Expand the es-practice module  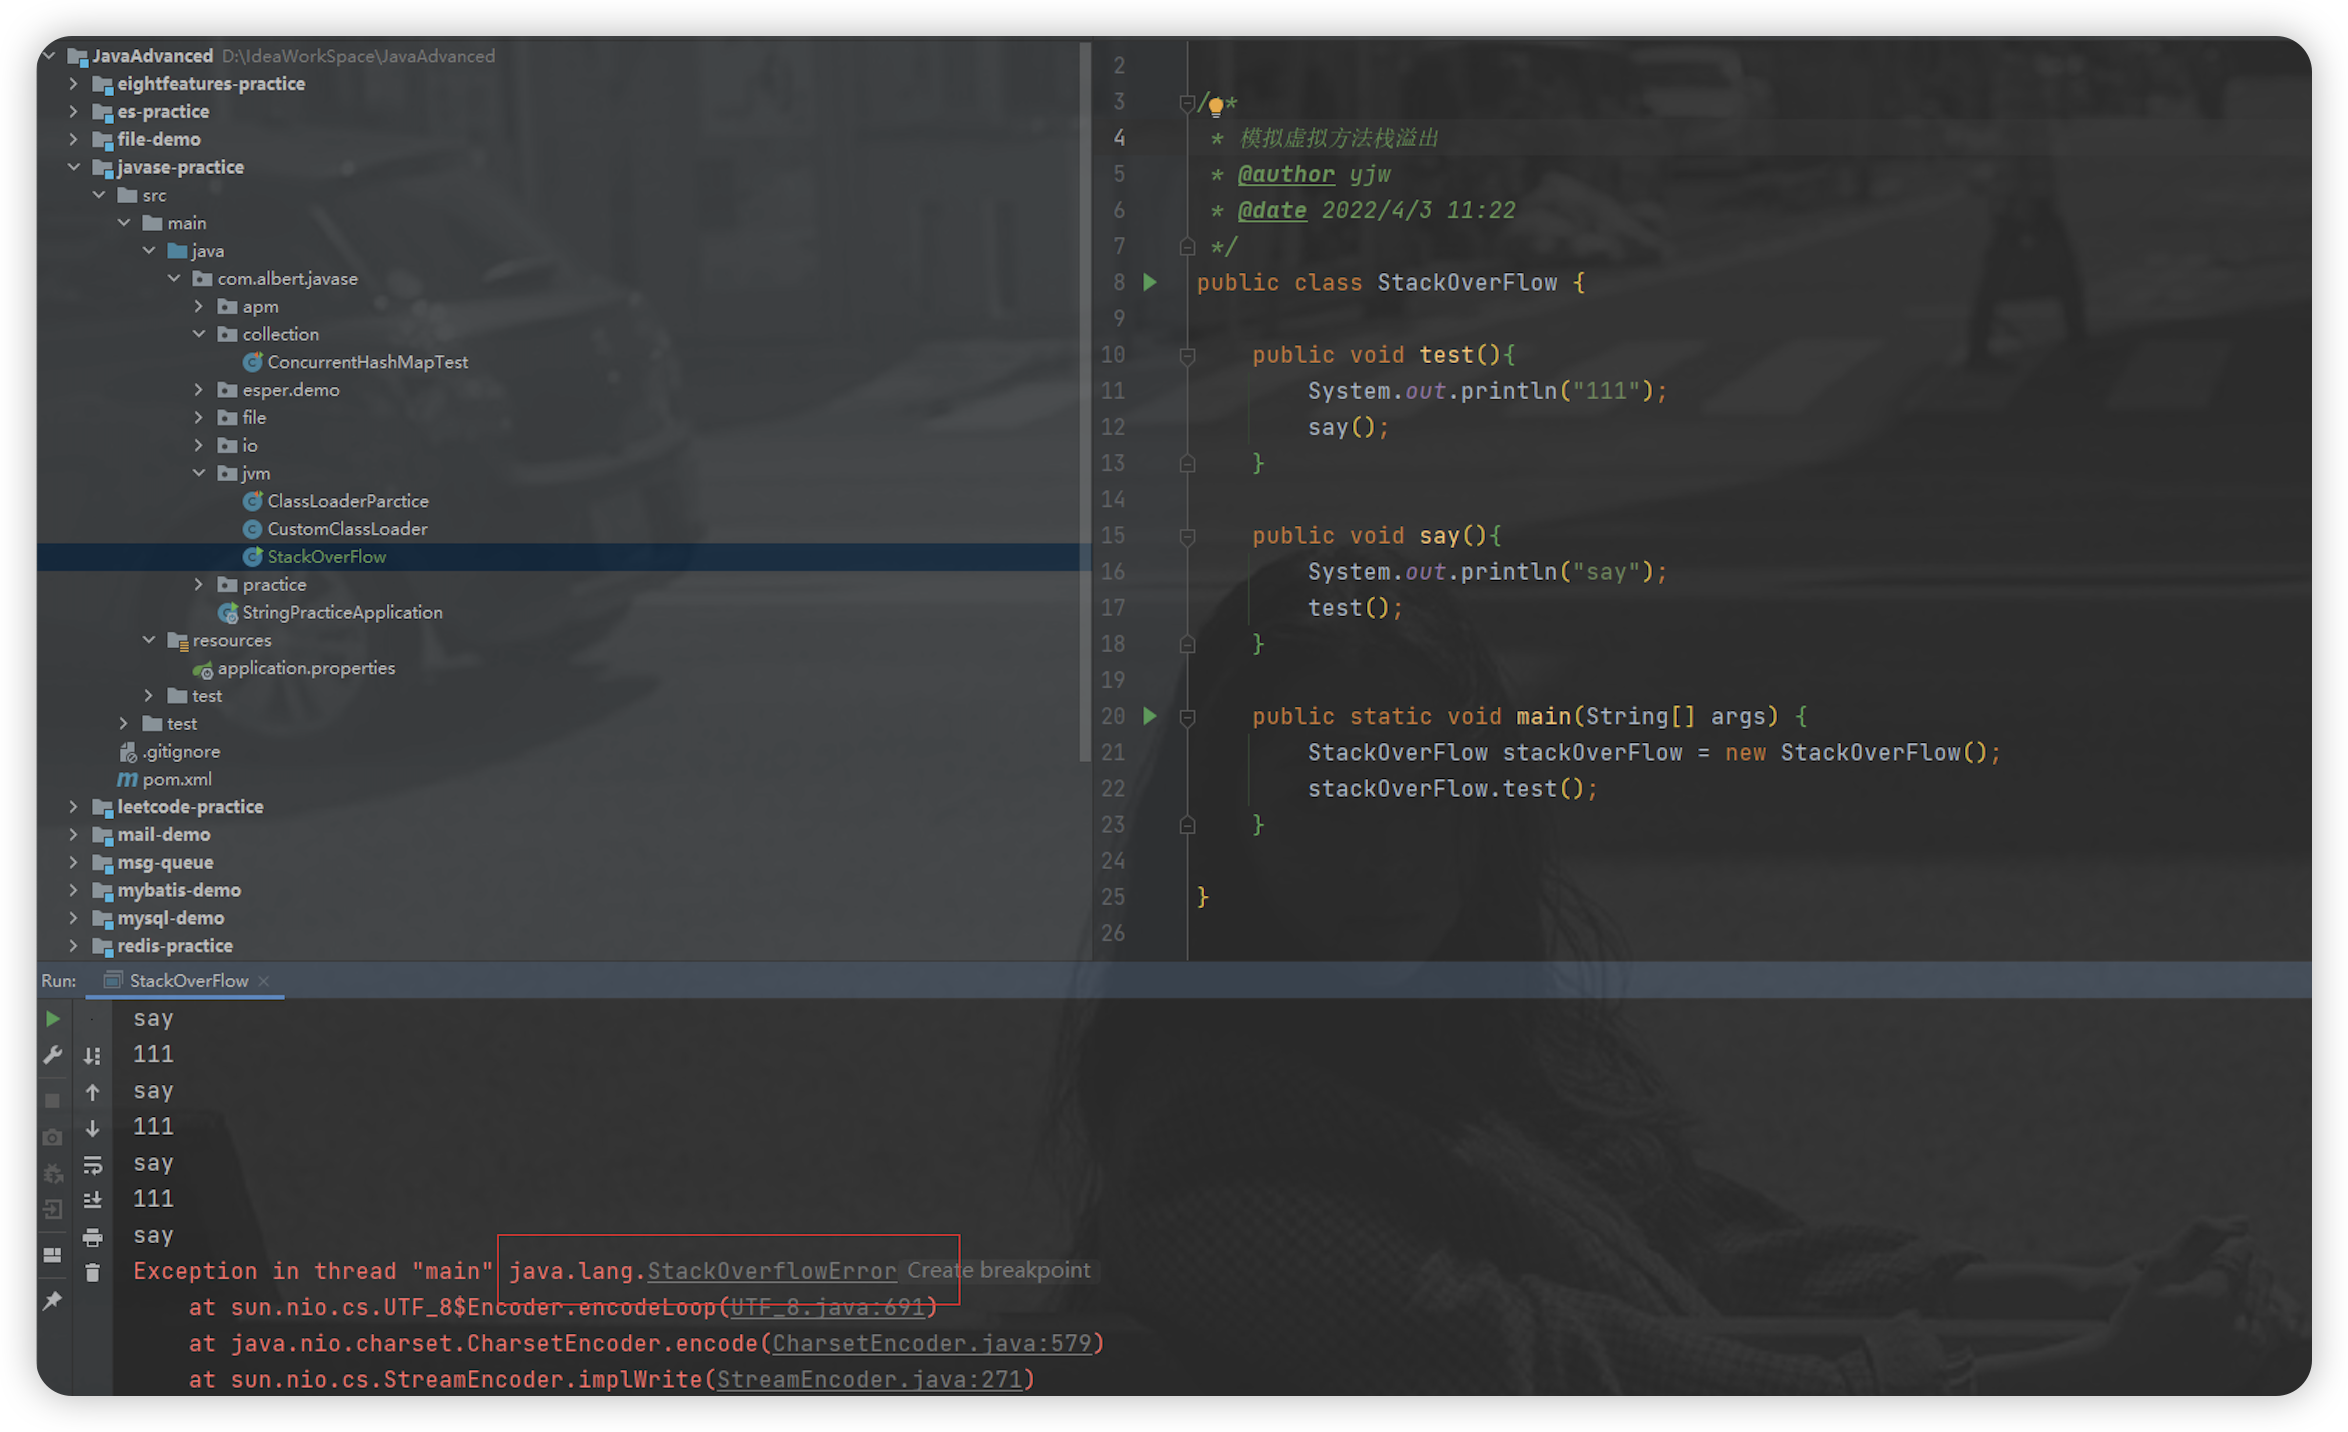point(74,112)
